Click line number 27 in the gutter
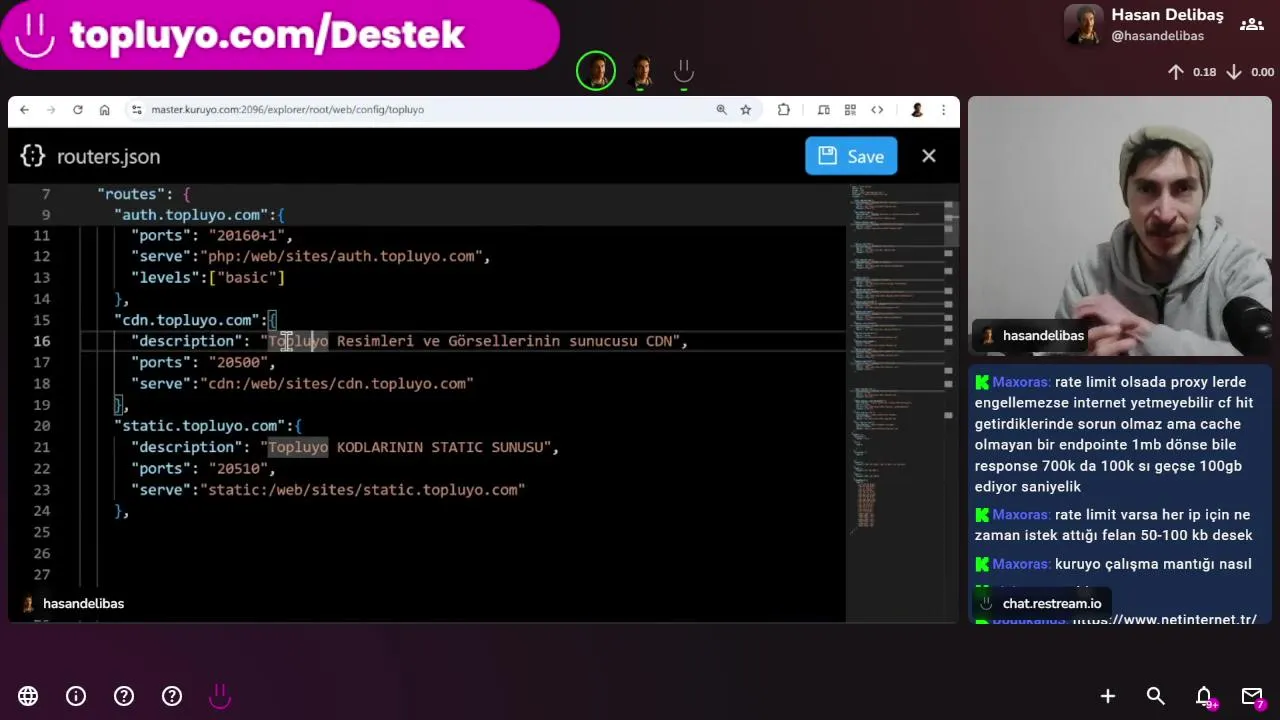Image resolution: width=1280 pixels, height=720 pixels. tap(41, 574)
